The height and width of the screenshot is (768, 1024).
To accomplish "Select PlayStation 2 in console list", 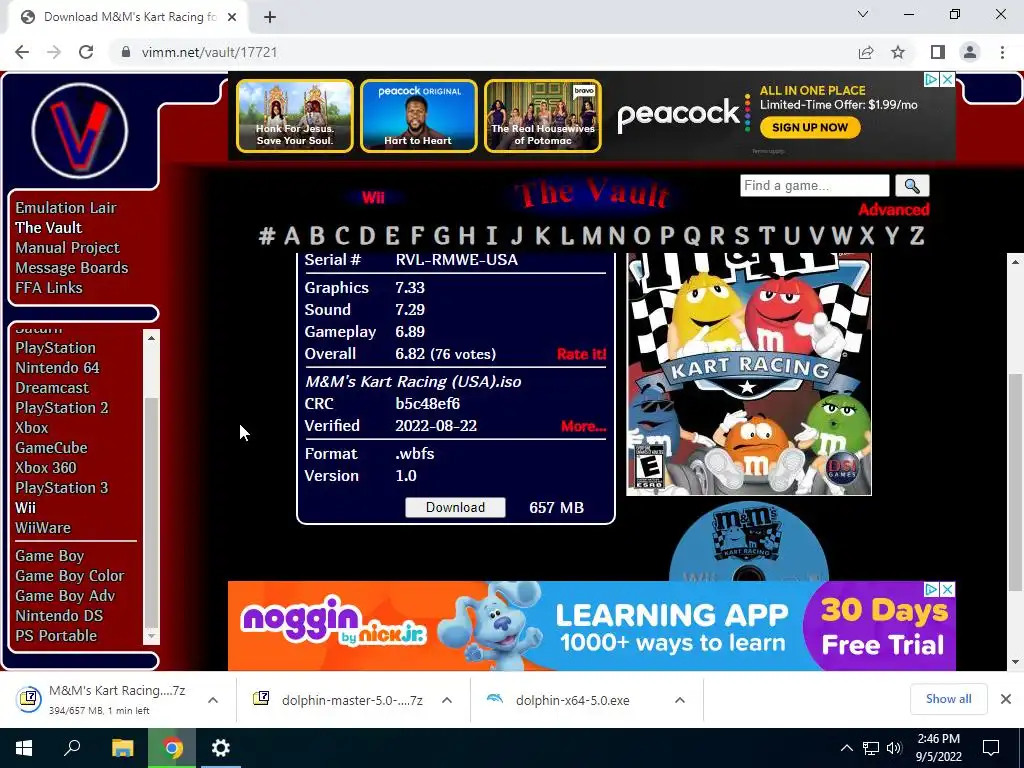I will tap(62, 408).
